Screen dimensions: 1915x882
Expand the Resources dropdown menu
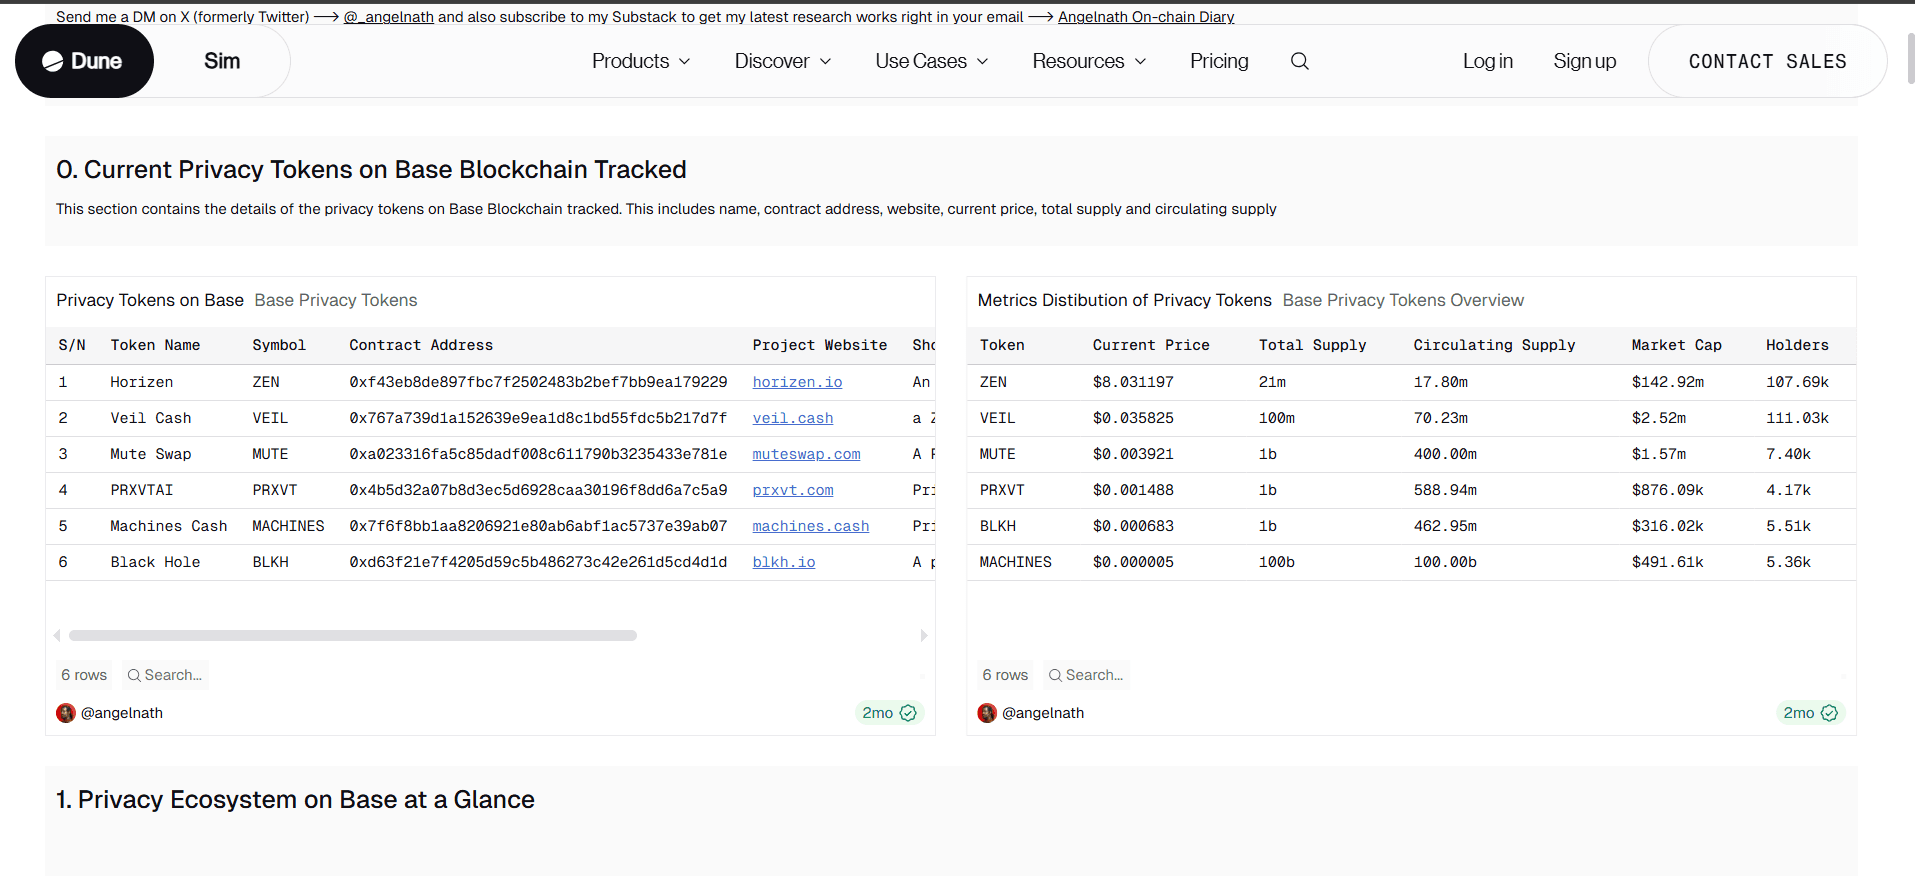pyautogui.click(x=1089, y=61)
